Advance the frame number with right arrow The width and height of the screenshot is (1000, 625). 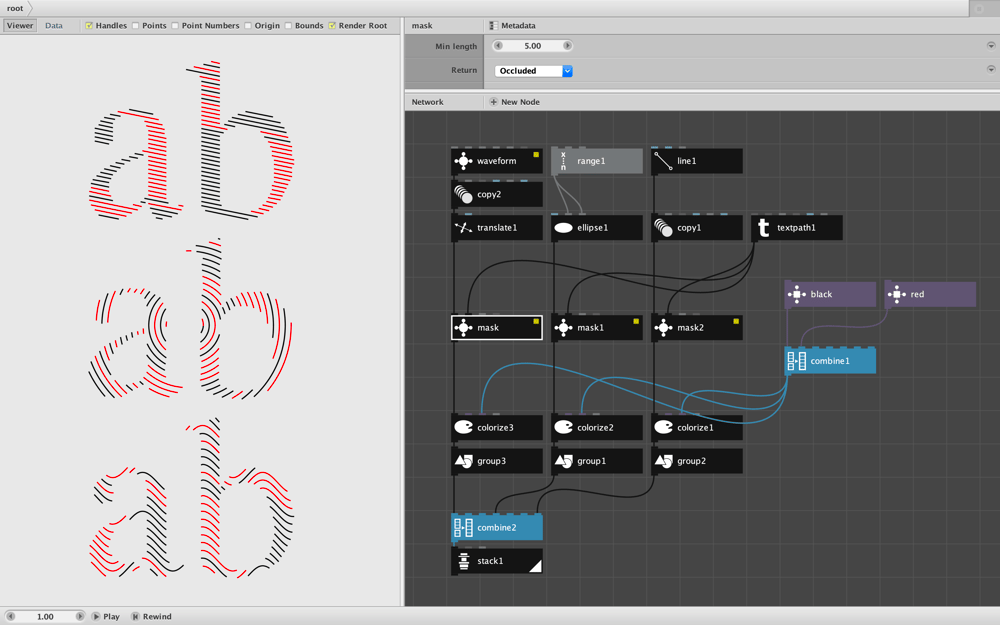click(x=80, y=617)
